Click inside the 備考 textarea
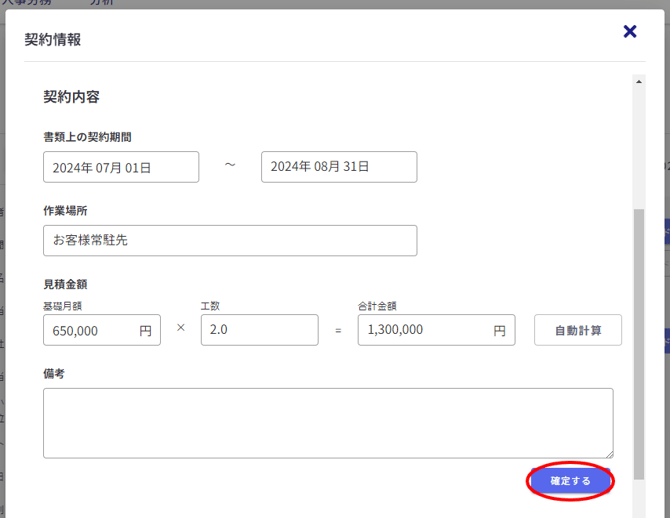This screenshot has height=518, width=670. click(x=328, y=423)
